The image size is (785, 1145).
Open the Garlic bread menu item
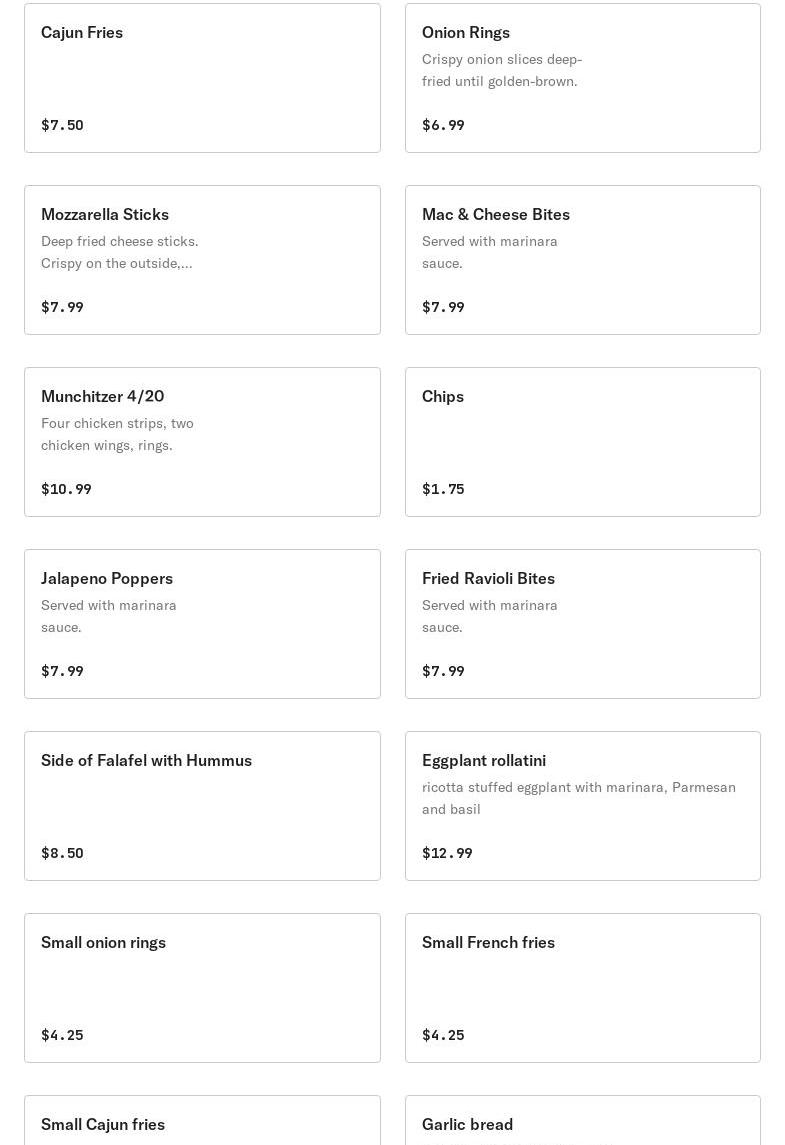coord(582,1124)
